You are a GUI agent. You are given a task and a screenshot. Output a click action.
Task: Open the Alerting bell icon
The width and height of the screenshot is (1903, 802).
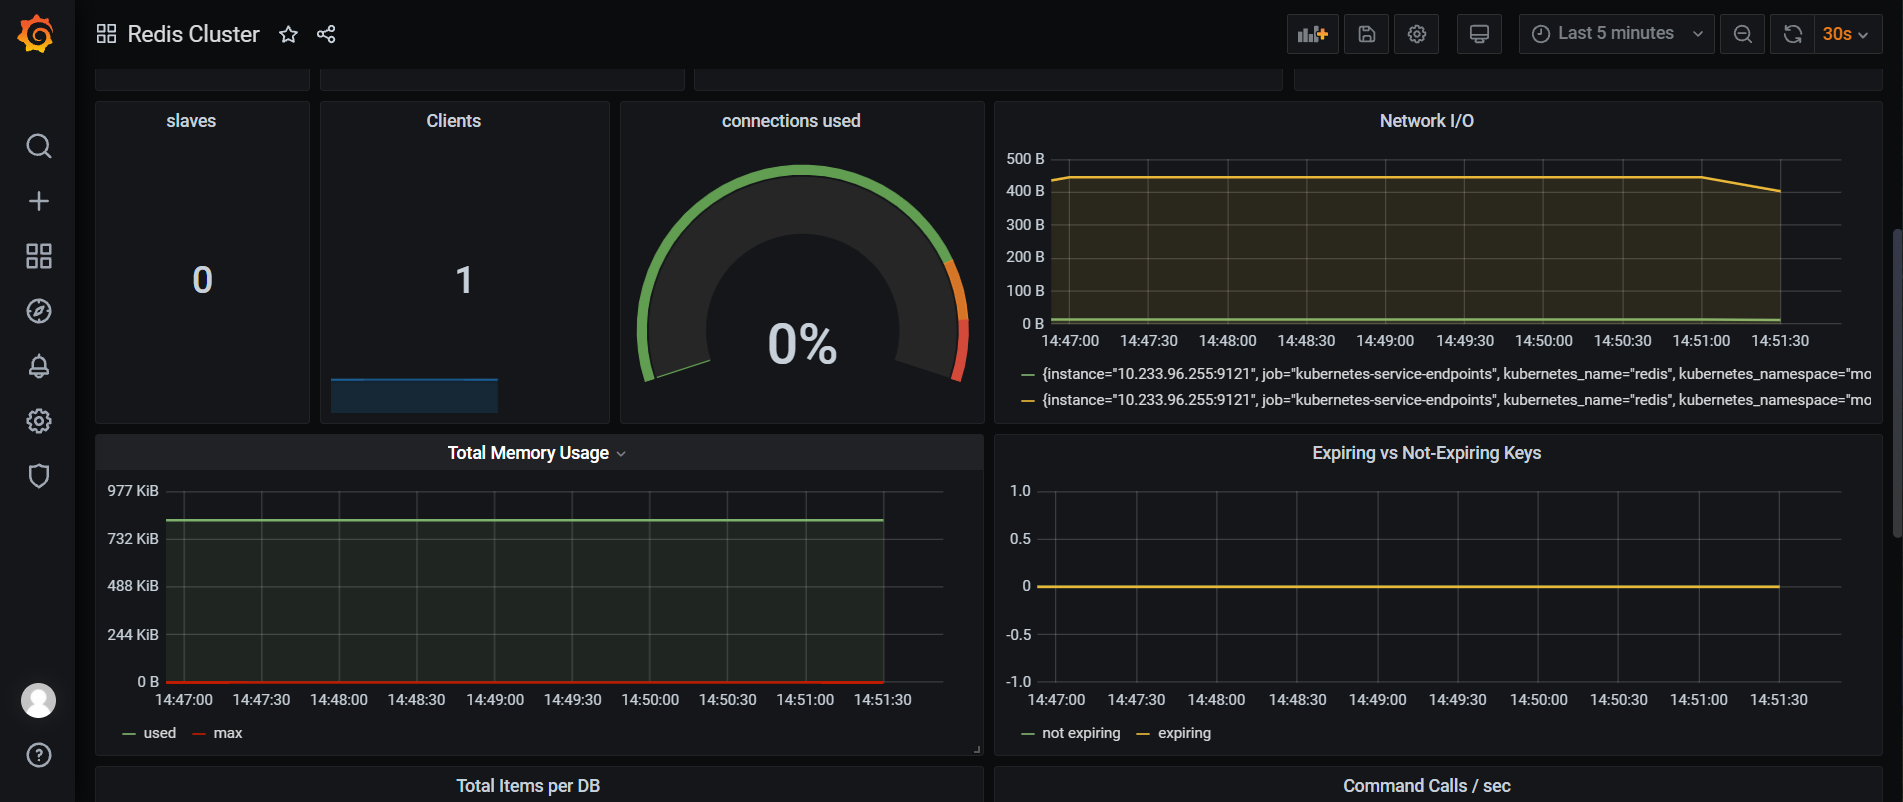(38, 366)
